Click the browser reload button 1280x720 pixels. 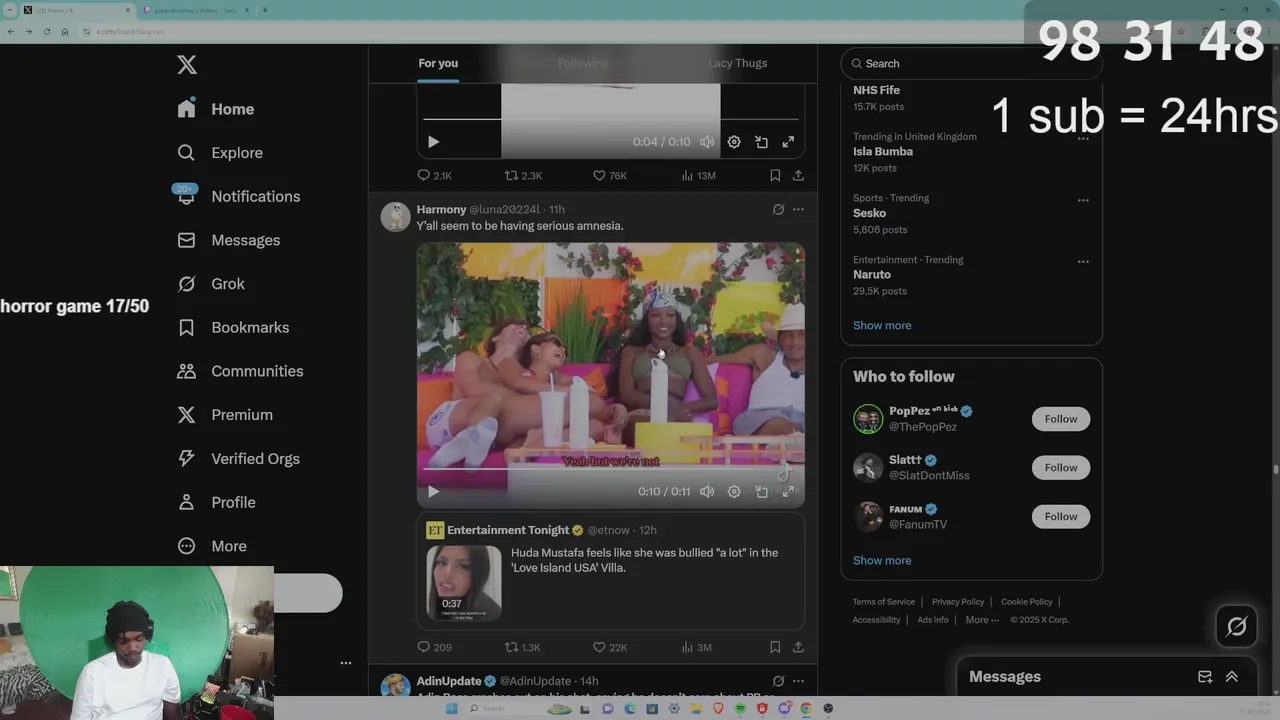click(x=46, y=32)
